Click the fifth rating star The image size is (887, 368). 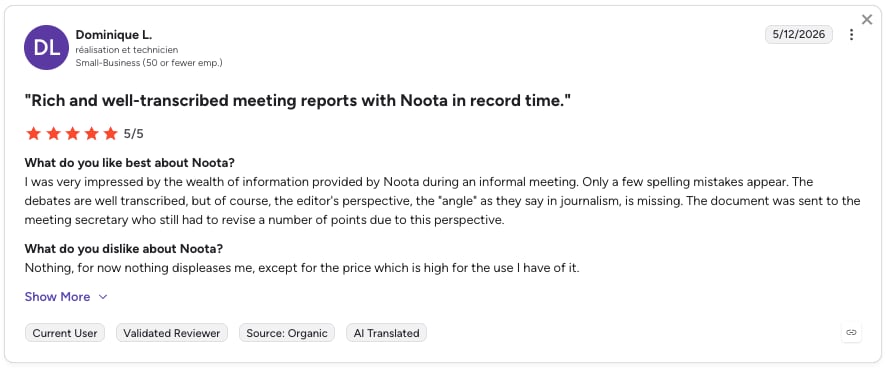tap(111, 133)
